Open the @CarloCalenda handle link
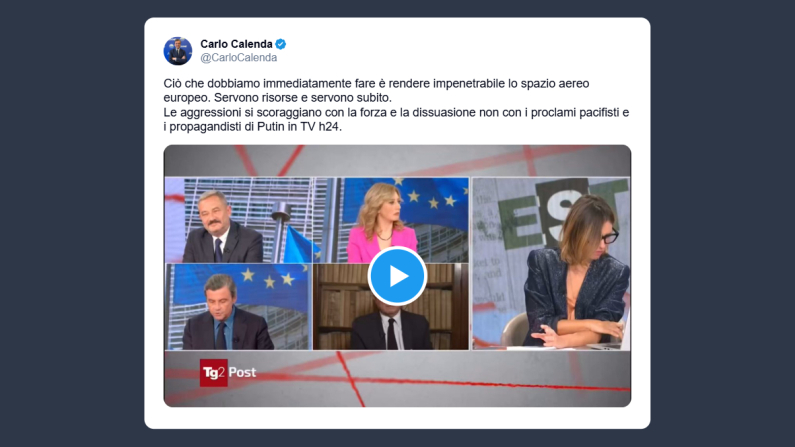This screenshot has height=447, width=795. [238, 58]
